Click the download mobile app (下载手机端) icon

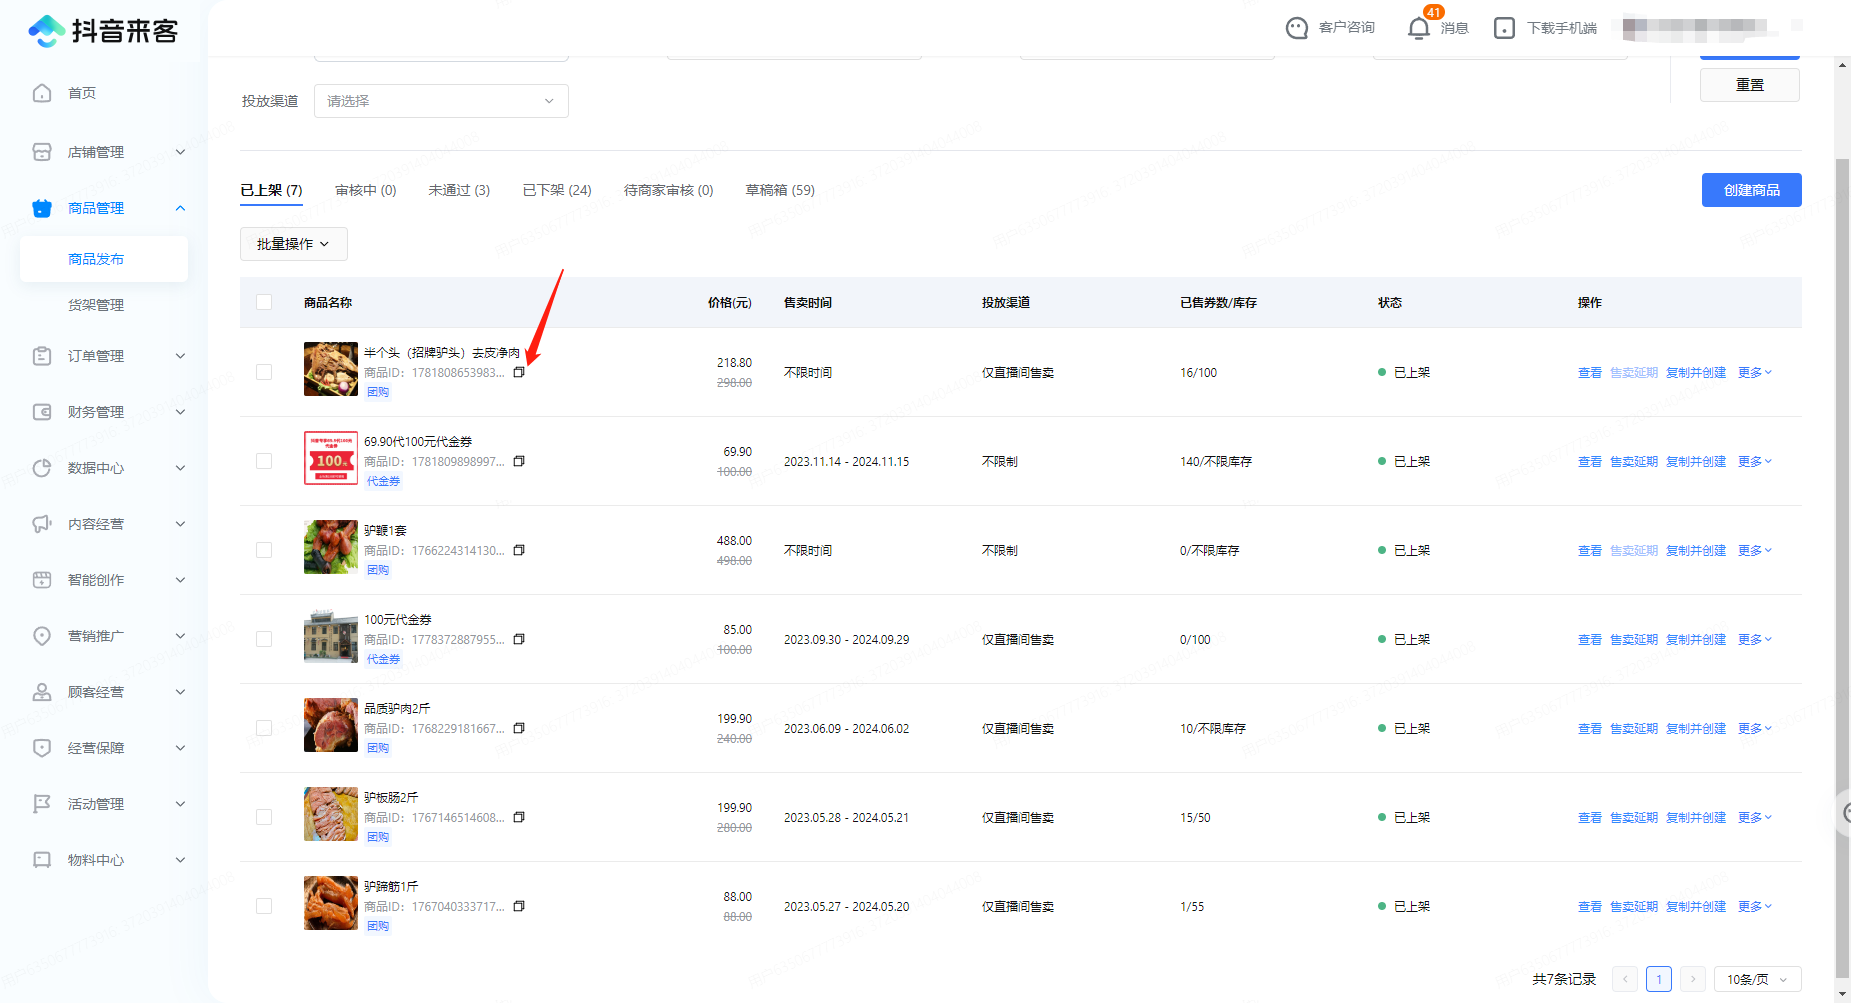point(1504,28)
